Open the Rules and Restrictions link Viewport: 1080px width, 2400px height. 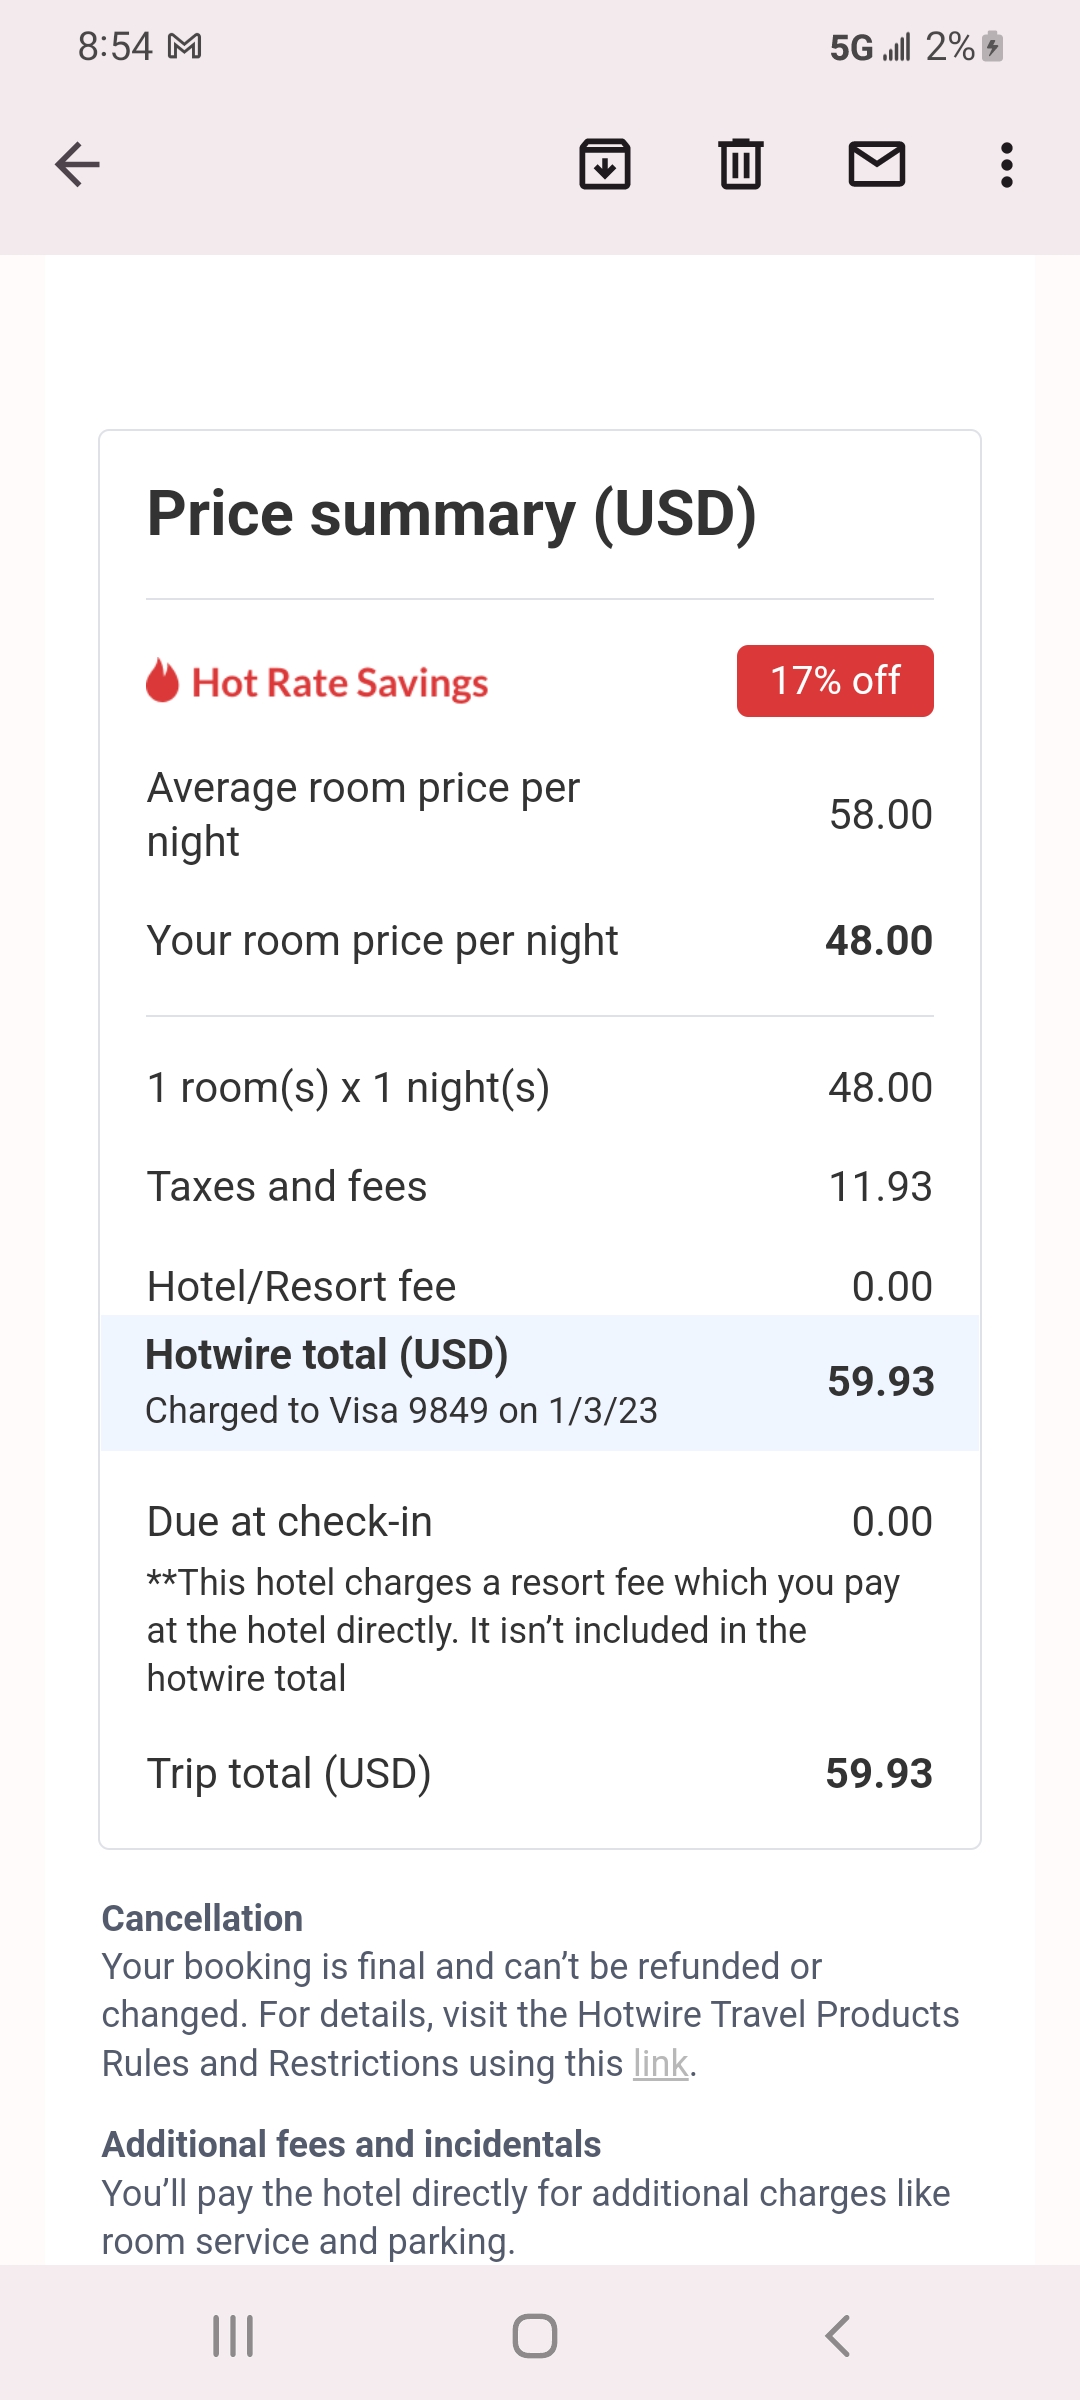660,2063
